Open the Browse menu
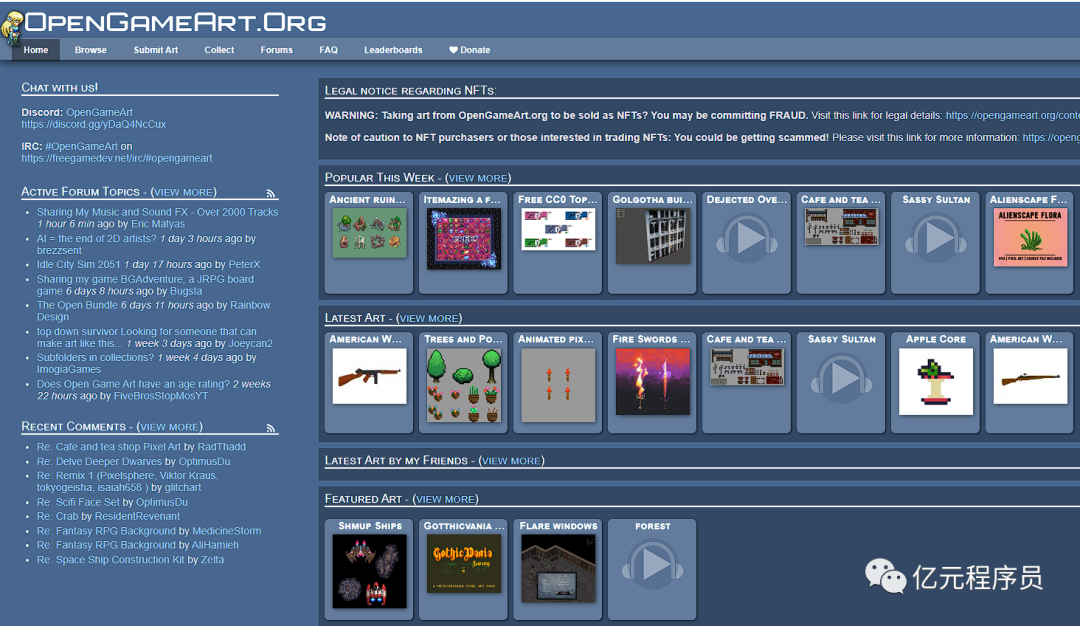This screenshot has width=1080, height=626. tap(90, 50)
